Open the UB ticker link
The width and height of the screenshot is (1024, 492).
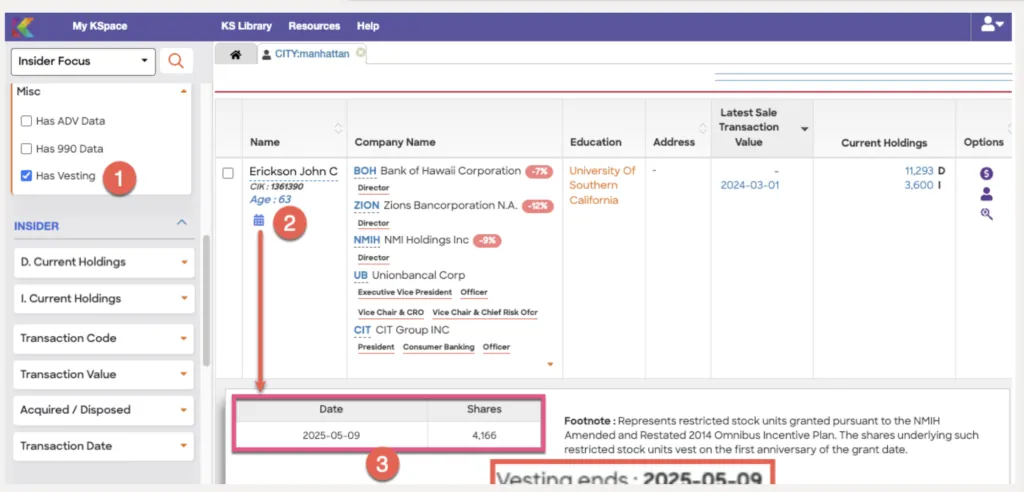[360, 276]
